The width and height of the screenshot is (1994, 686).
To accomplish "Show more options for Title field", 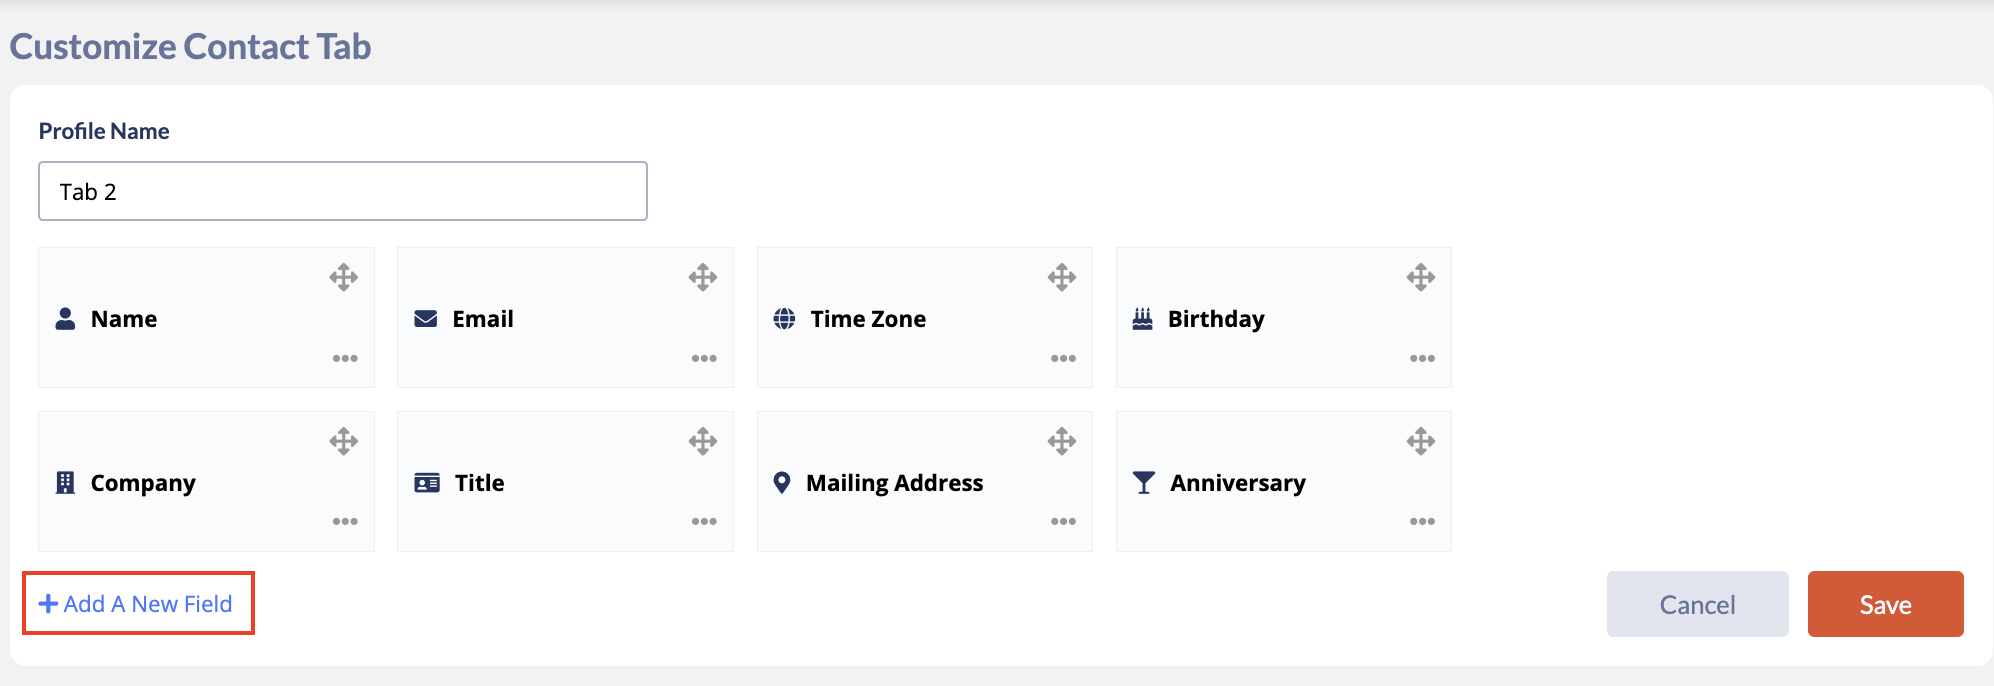I will [704, 521].
